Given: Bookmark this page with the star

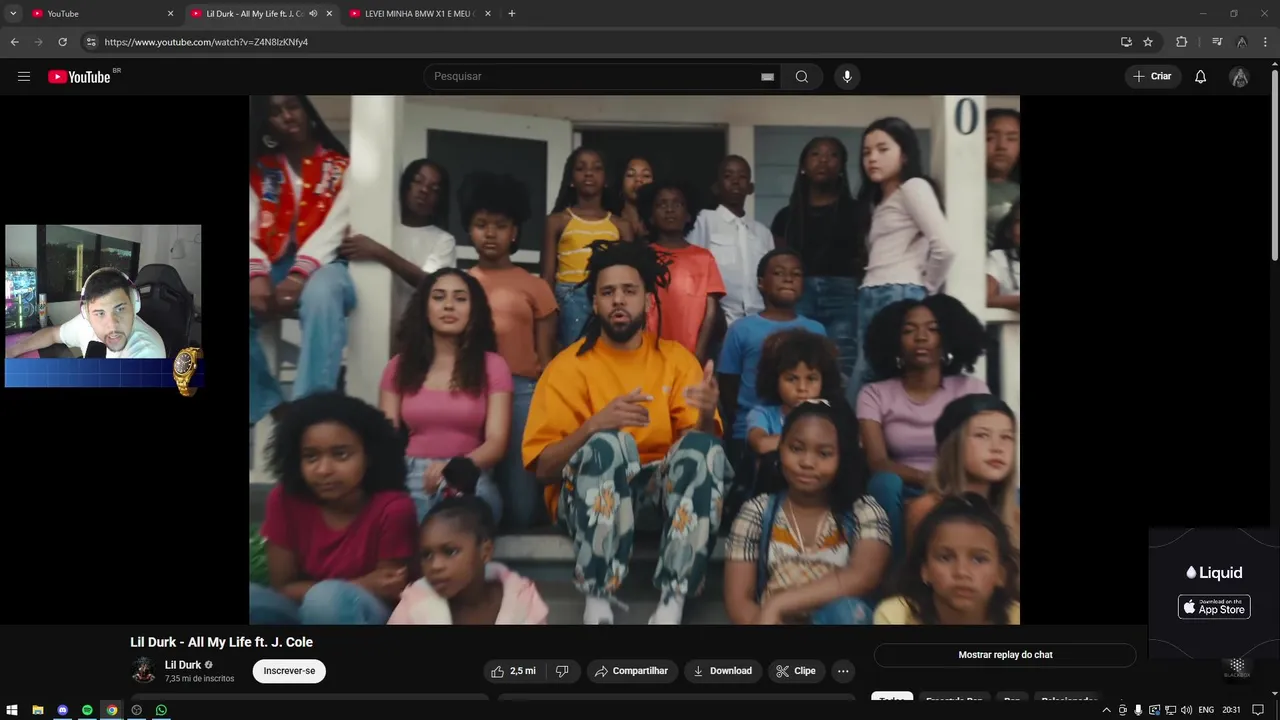Looking at the screenshot, I should [1148, 42].
